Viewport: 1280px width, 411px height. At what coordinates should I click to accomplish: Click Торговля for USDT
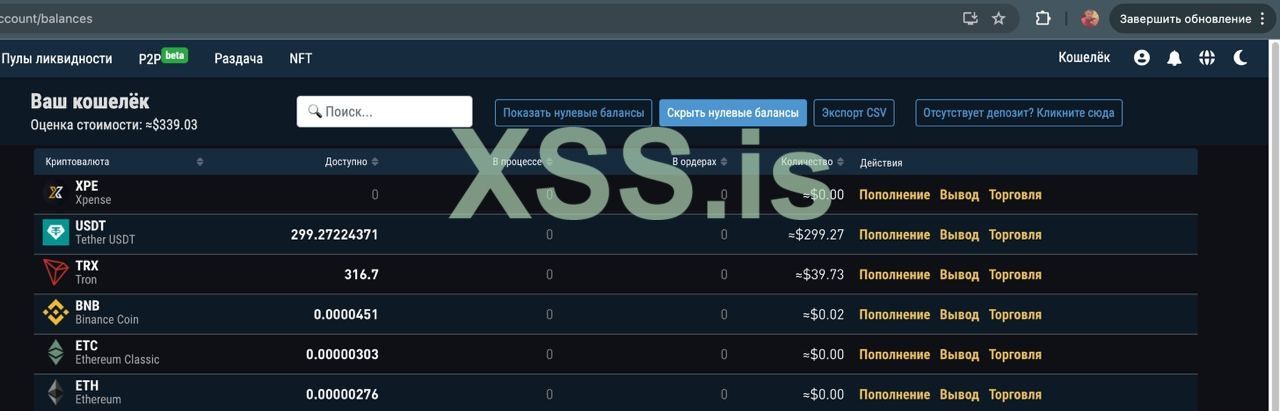[x=1015, y=234]
